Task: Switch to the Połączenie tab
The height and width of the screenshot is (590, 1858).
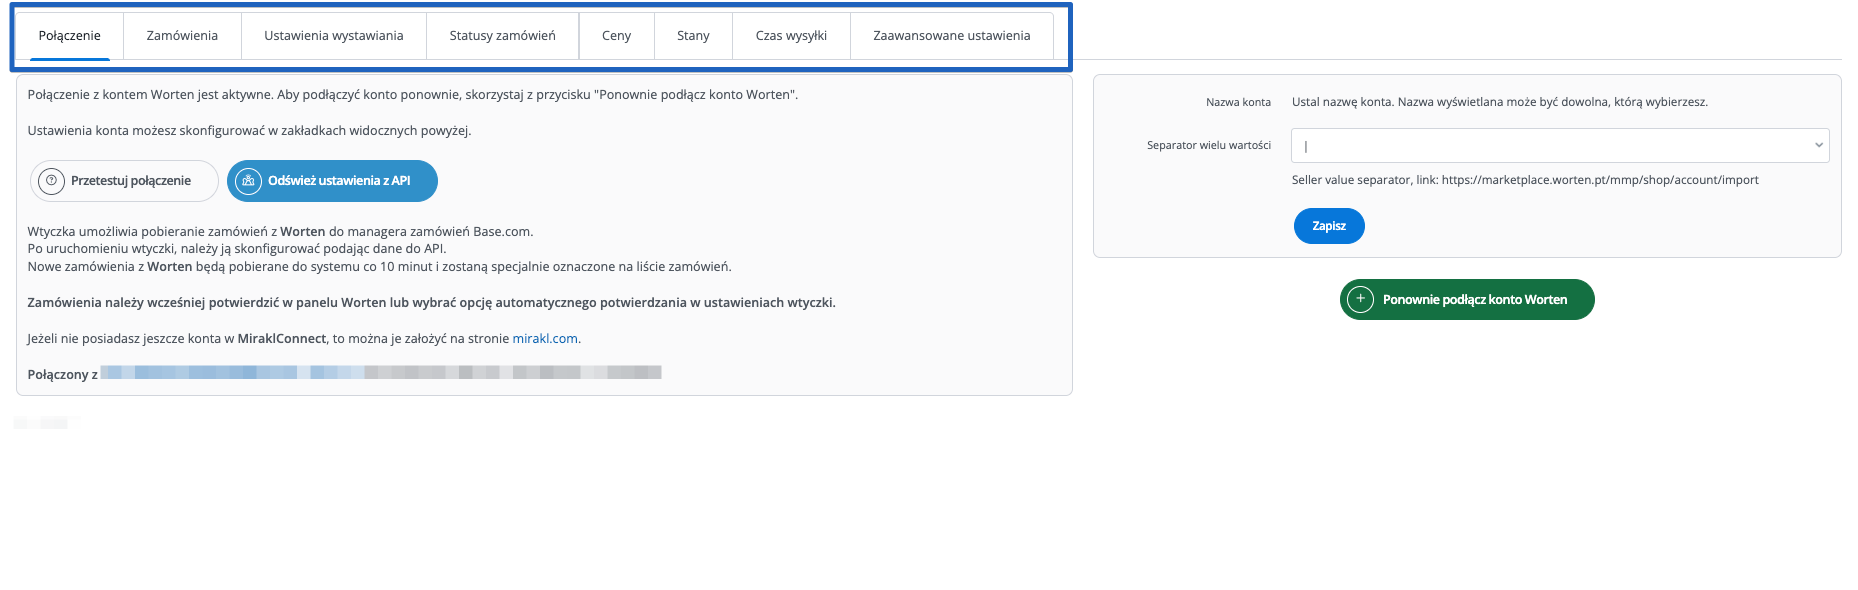Action: (69, 36)
